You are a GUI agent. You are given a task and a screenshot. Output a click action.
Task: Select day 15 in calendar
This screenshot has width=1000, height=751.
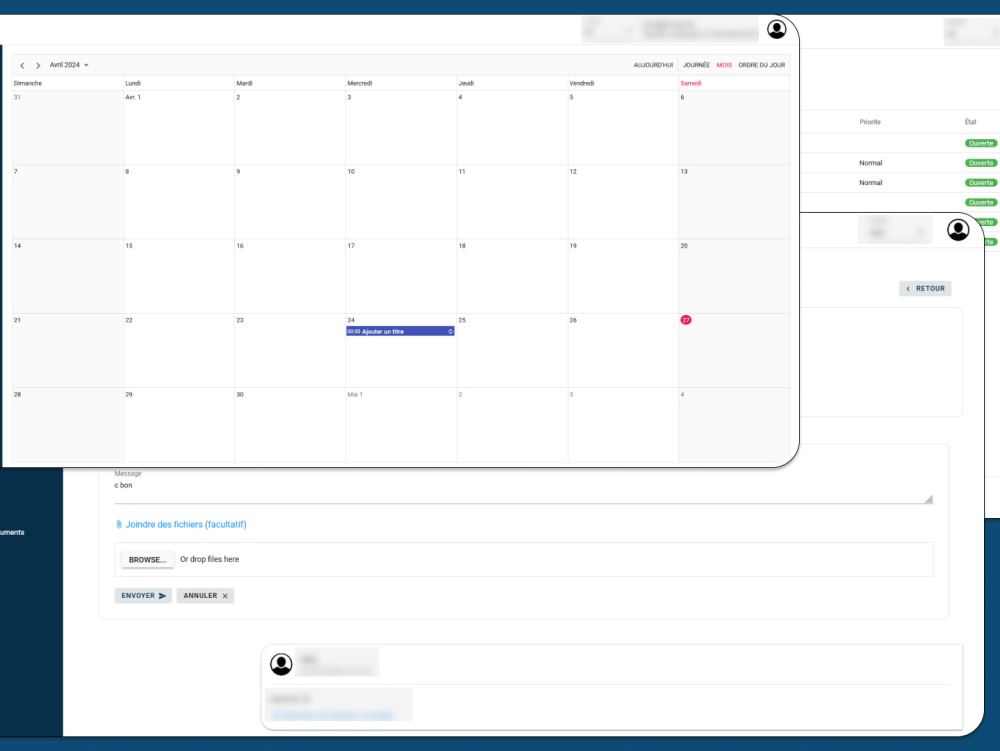pyautogui.click(x=179, y=276)
